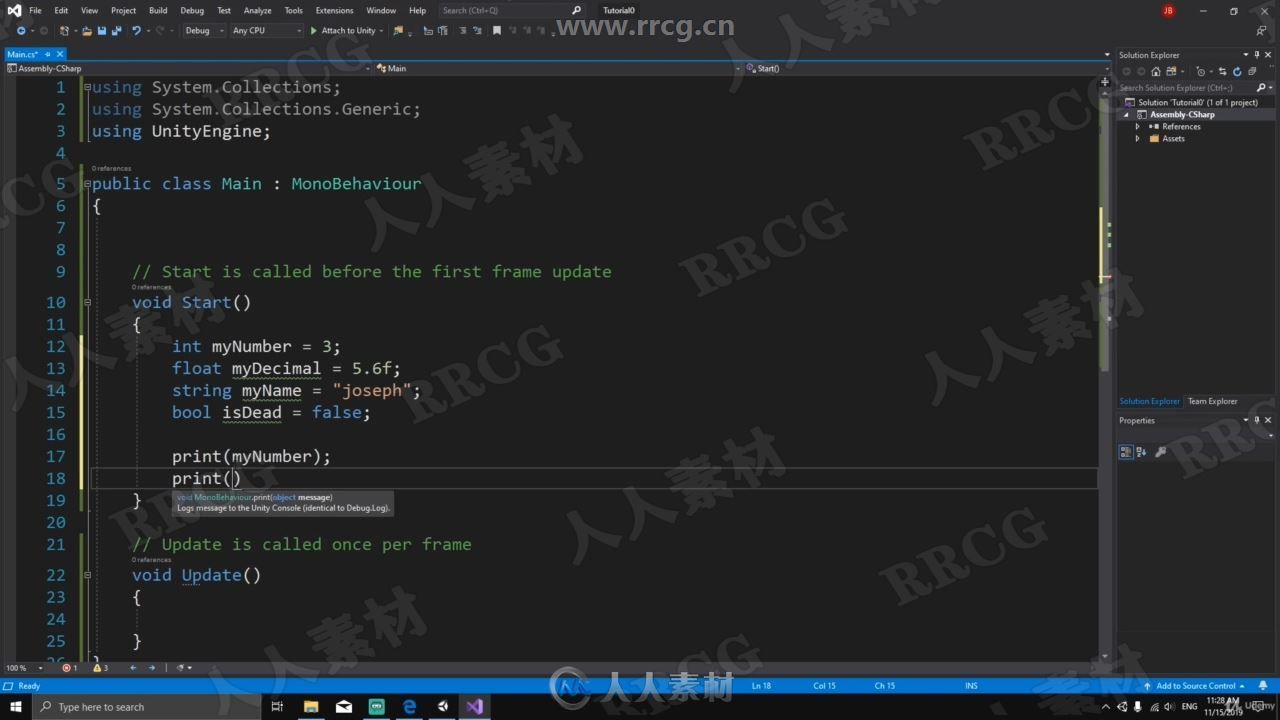Toggle auto-hide pin on Properties panel
This screenshot has height=720, width=1280.
(1257, 420)
